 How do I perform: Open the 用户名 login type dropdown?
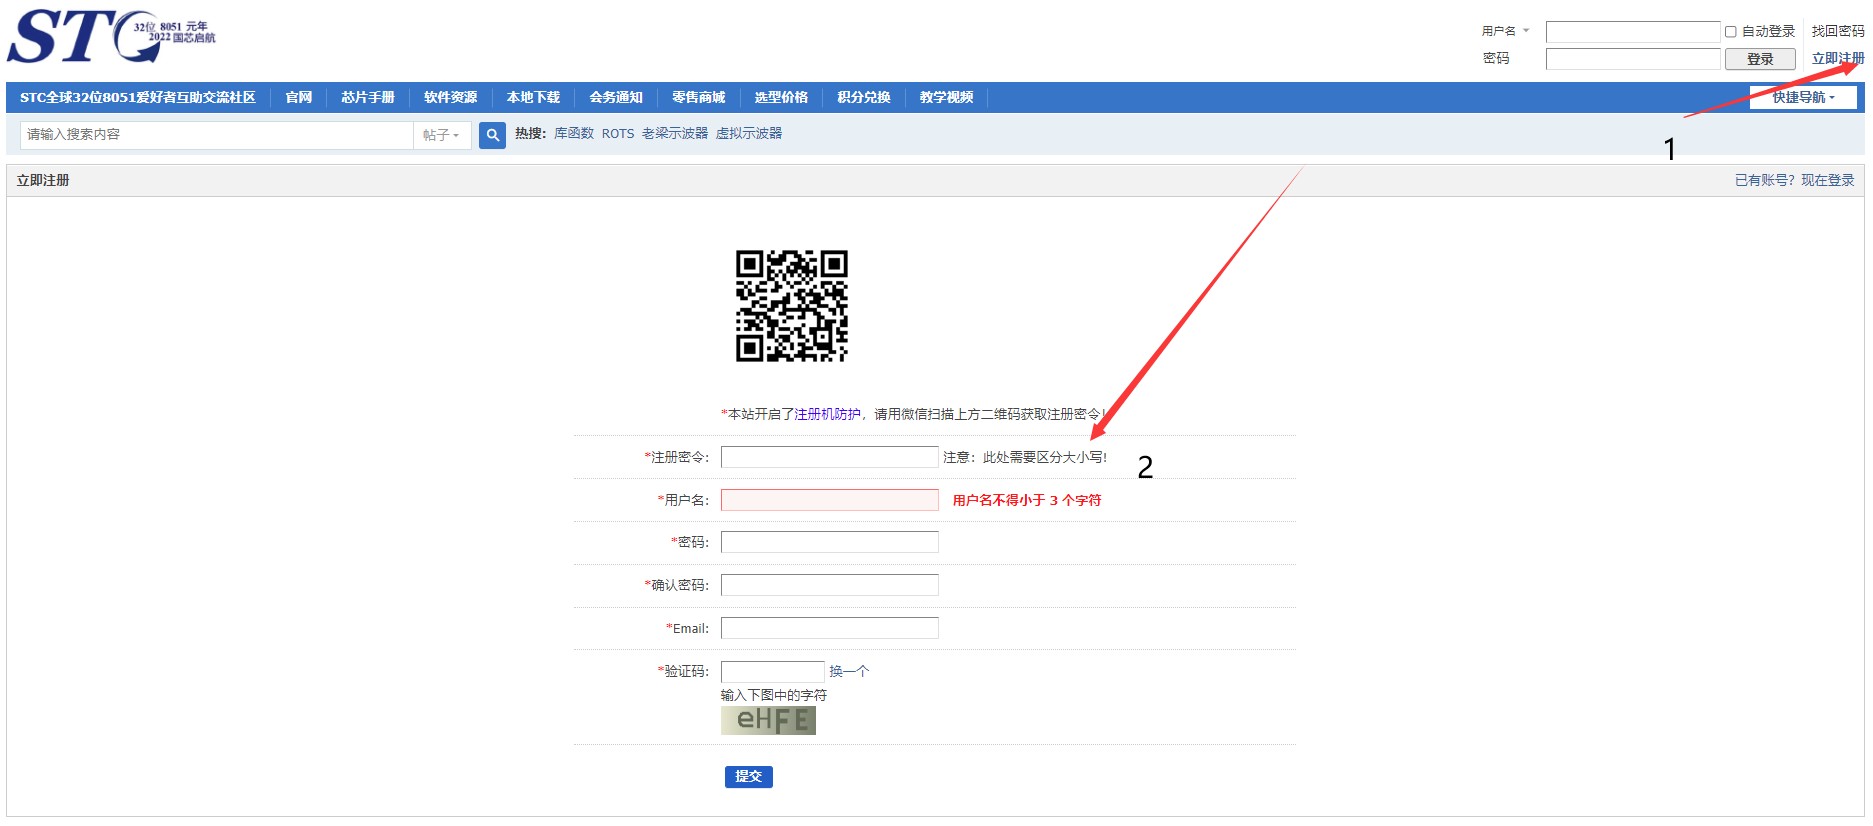[x=1505, y=31]
